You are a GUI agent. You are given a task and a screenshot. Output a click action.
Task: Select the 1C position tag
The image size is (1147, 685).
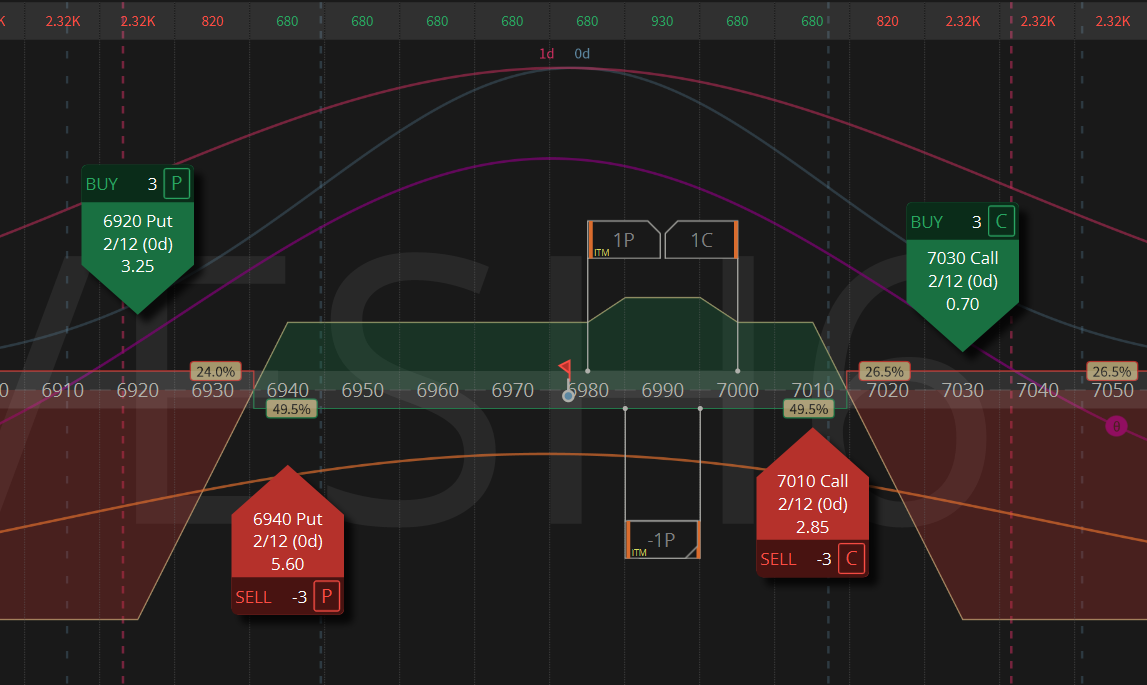(702, 240)
